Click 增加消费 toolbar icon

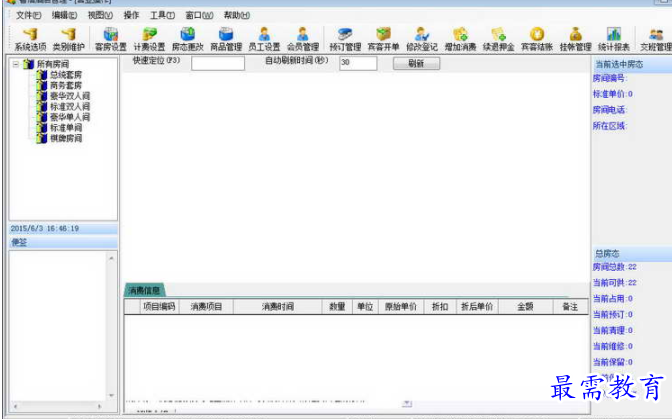pyautogui.click(x=460, y=39)
